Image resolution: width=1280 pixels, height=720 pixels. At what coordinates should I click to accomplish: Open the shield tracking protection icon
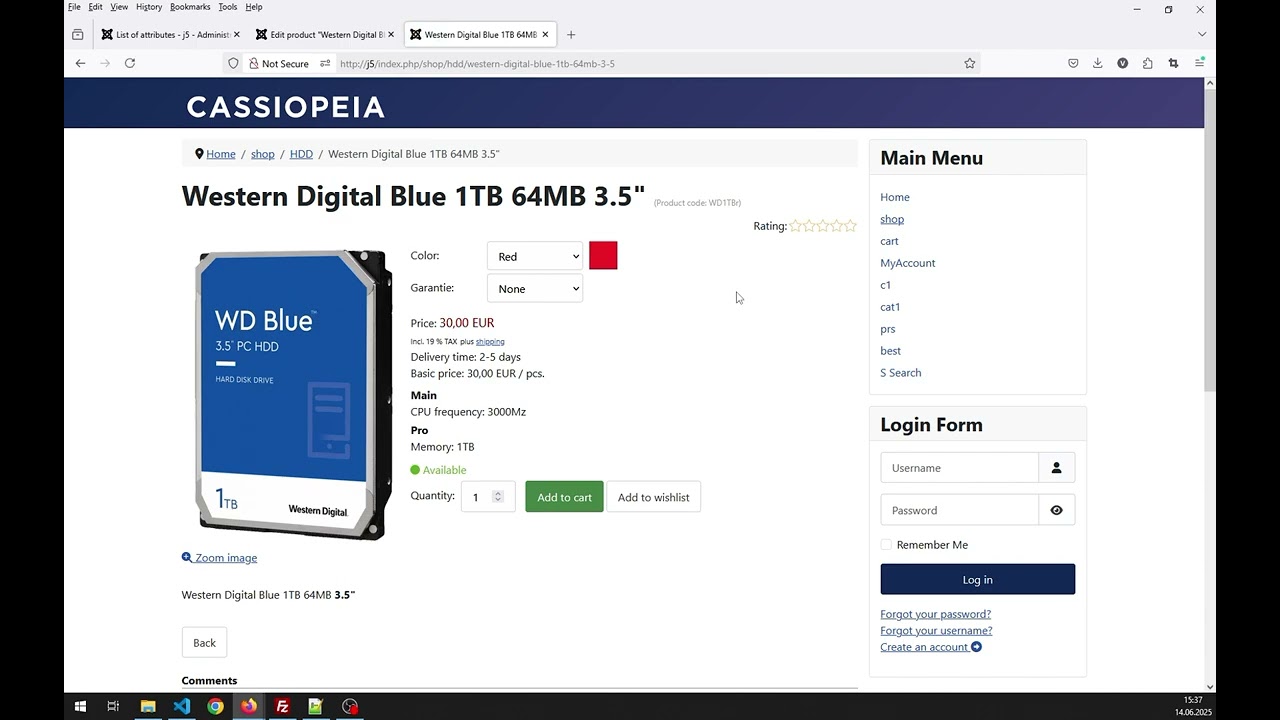coord(233,63)
